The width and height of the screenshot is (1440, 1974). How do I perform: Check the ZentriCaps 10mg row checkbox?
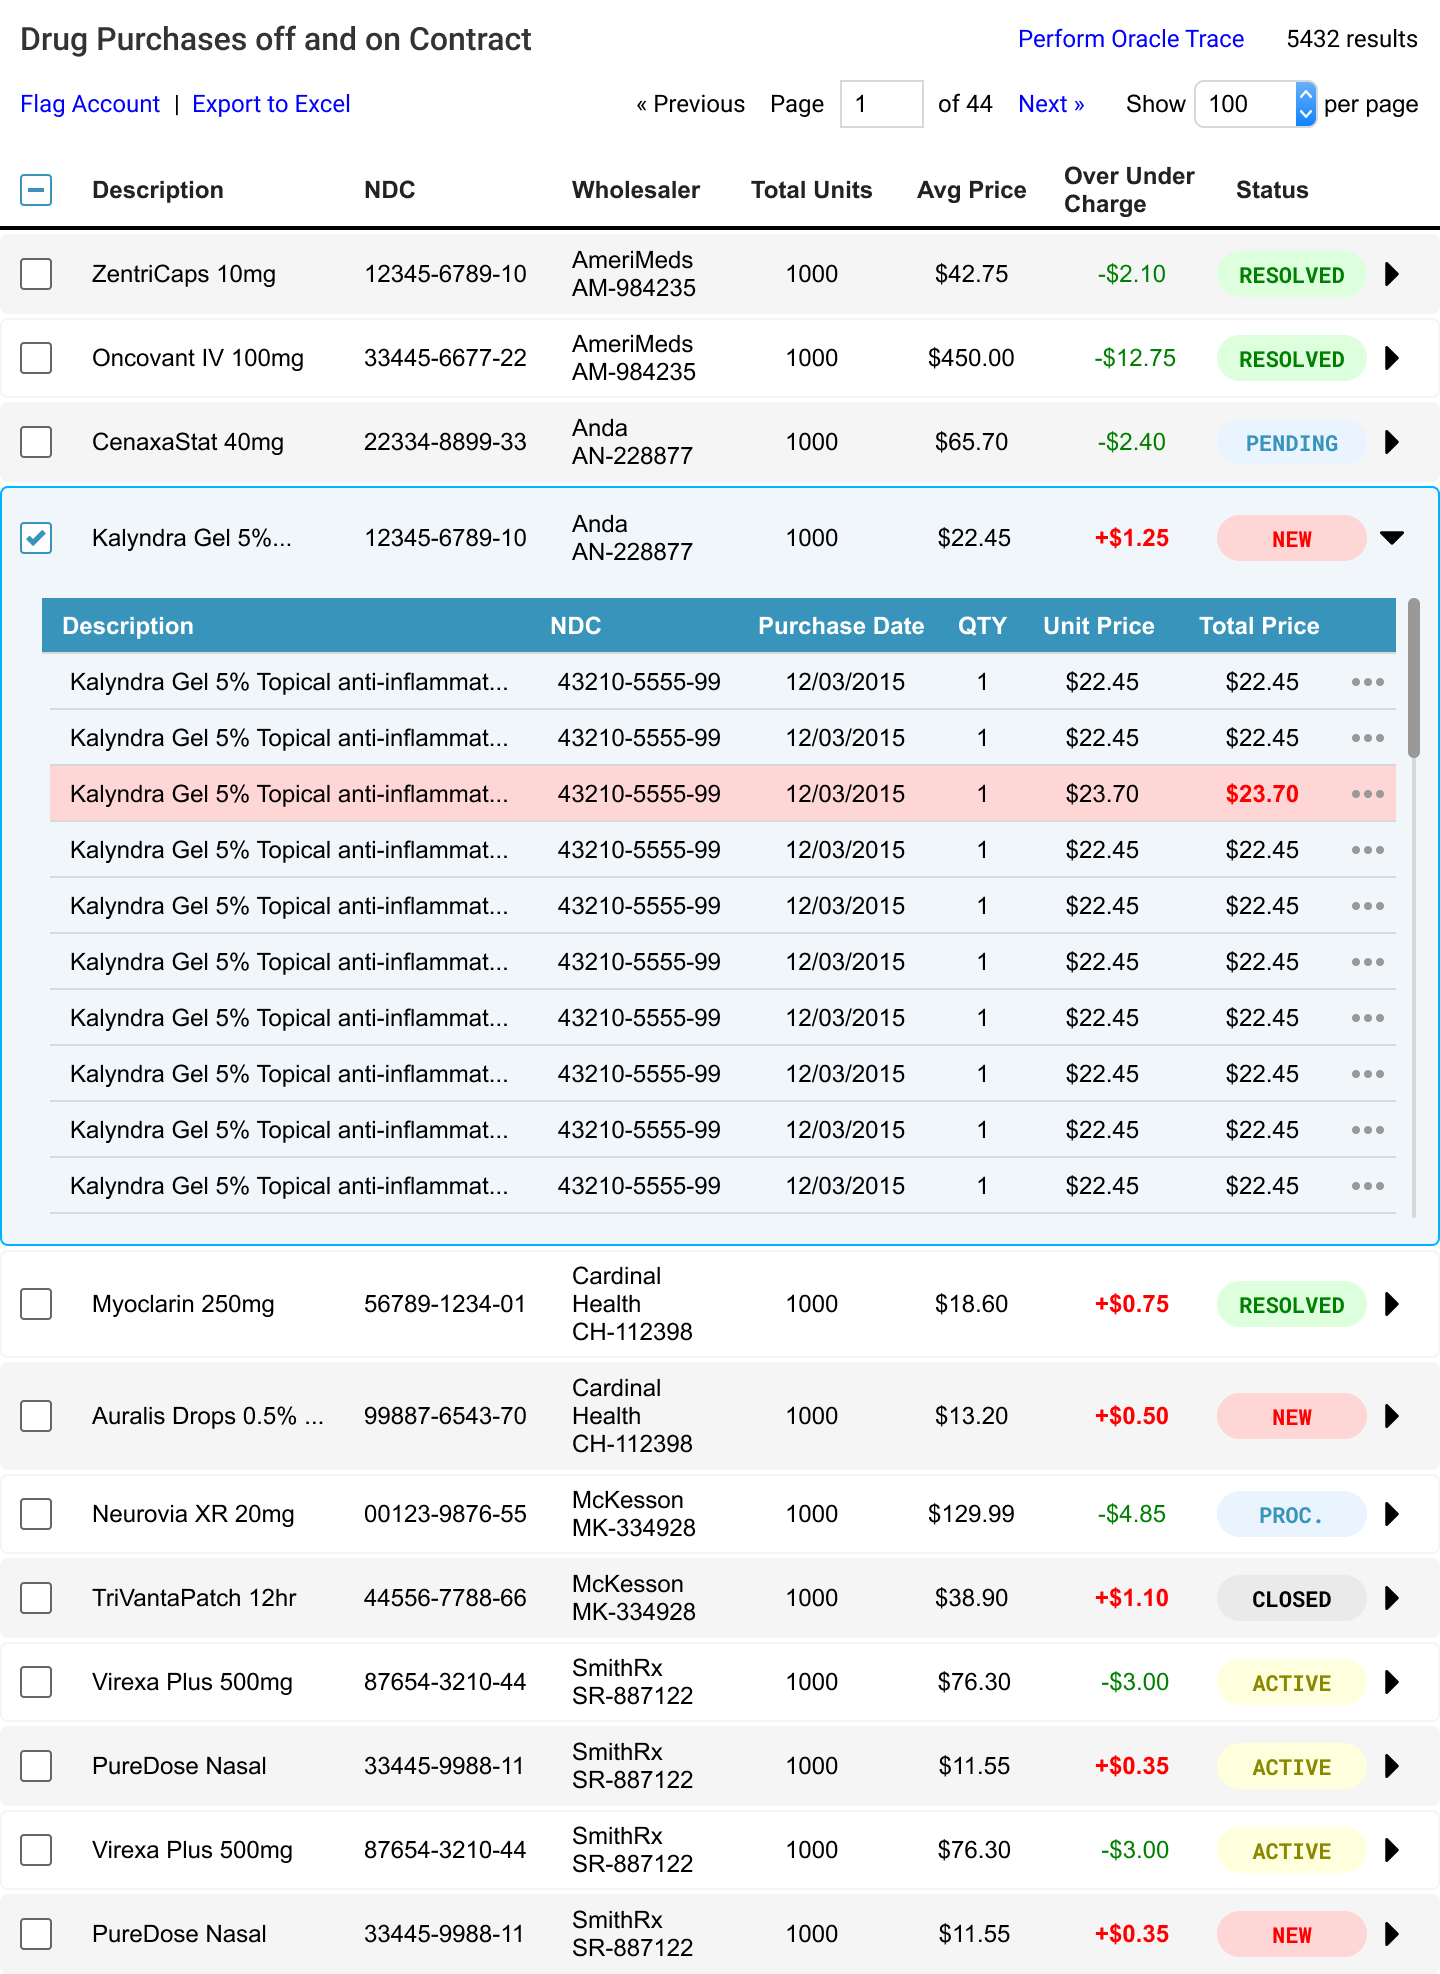coord(36,274)
